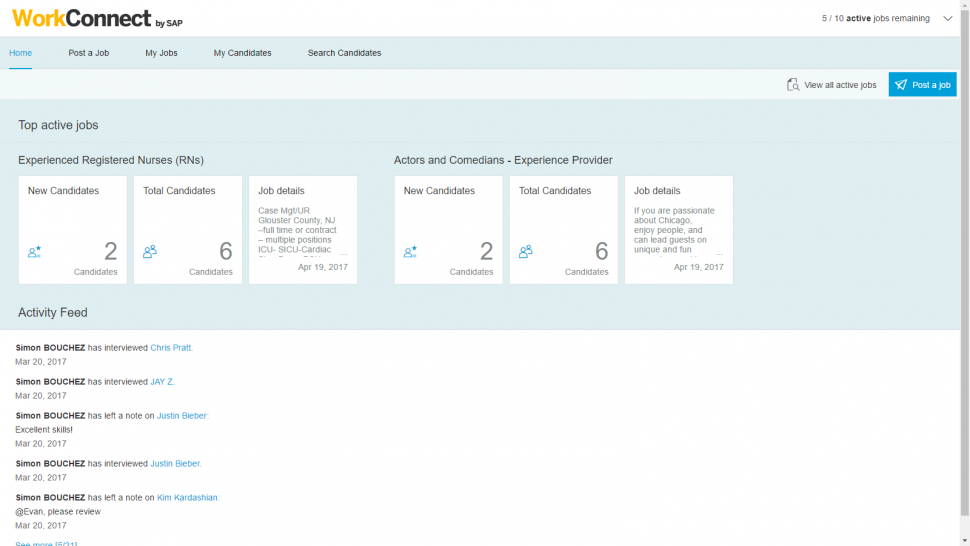Click the ellipsis in the Actors job details

(x=719, y=254)
